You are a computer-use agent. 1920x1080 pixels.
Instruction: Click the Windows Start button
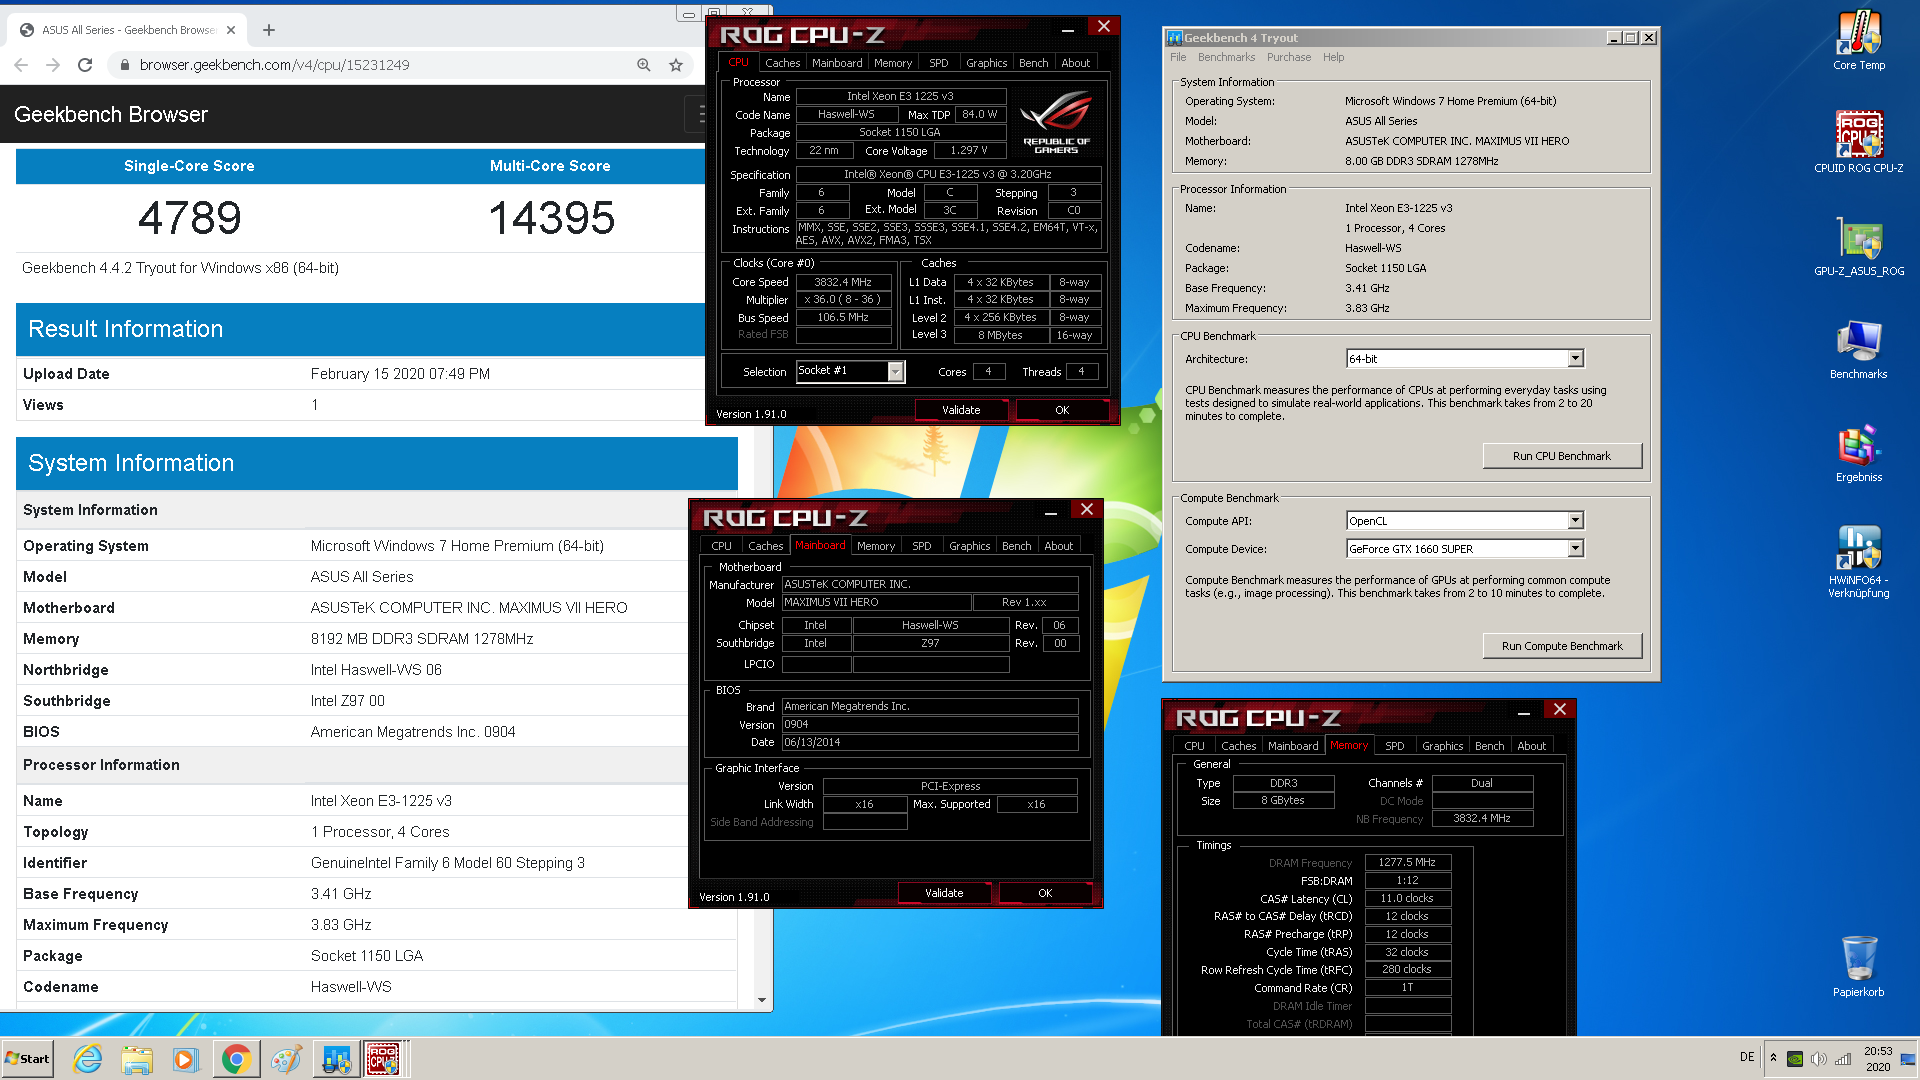coord(28,1059)
